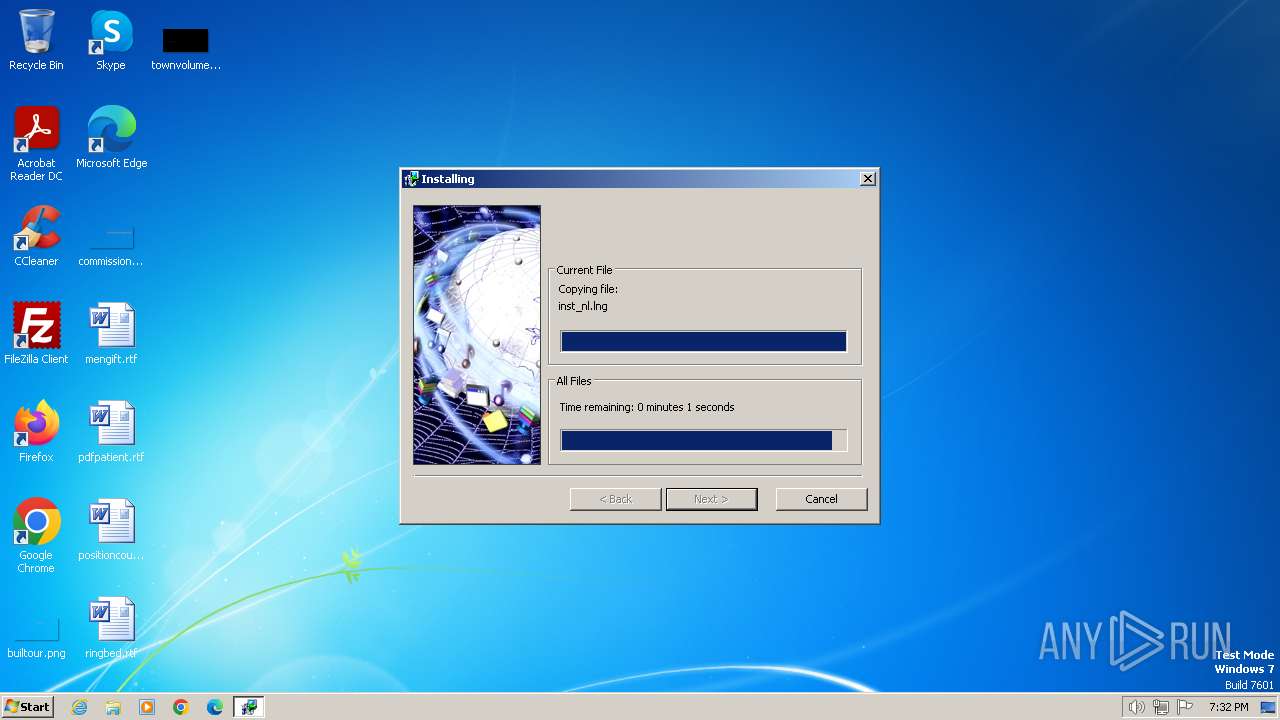Open the Start menu
Viewport: 1280px width, 720px height.
click(x=27, y=707)
